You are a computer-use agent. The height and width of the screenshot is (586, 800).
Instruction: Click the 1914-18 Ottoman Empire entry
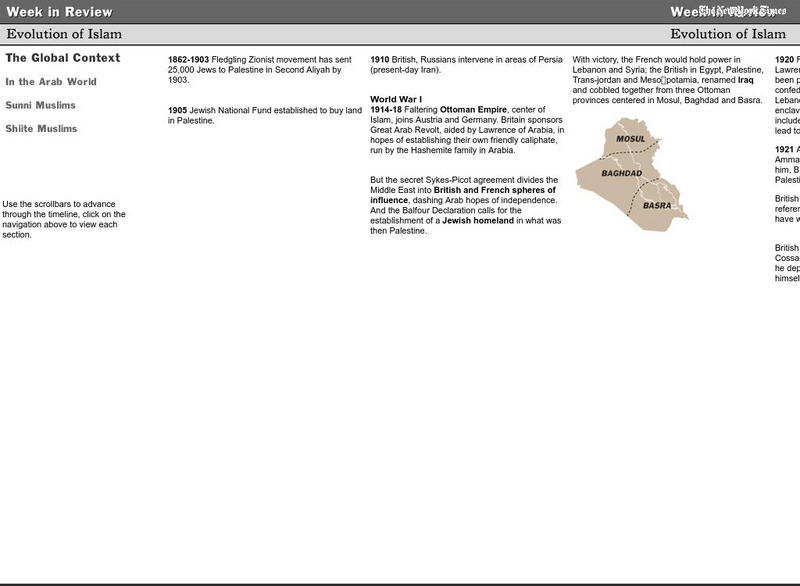coord(467,130)
